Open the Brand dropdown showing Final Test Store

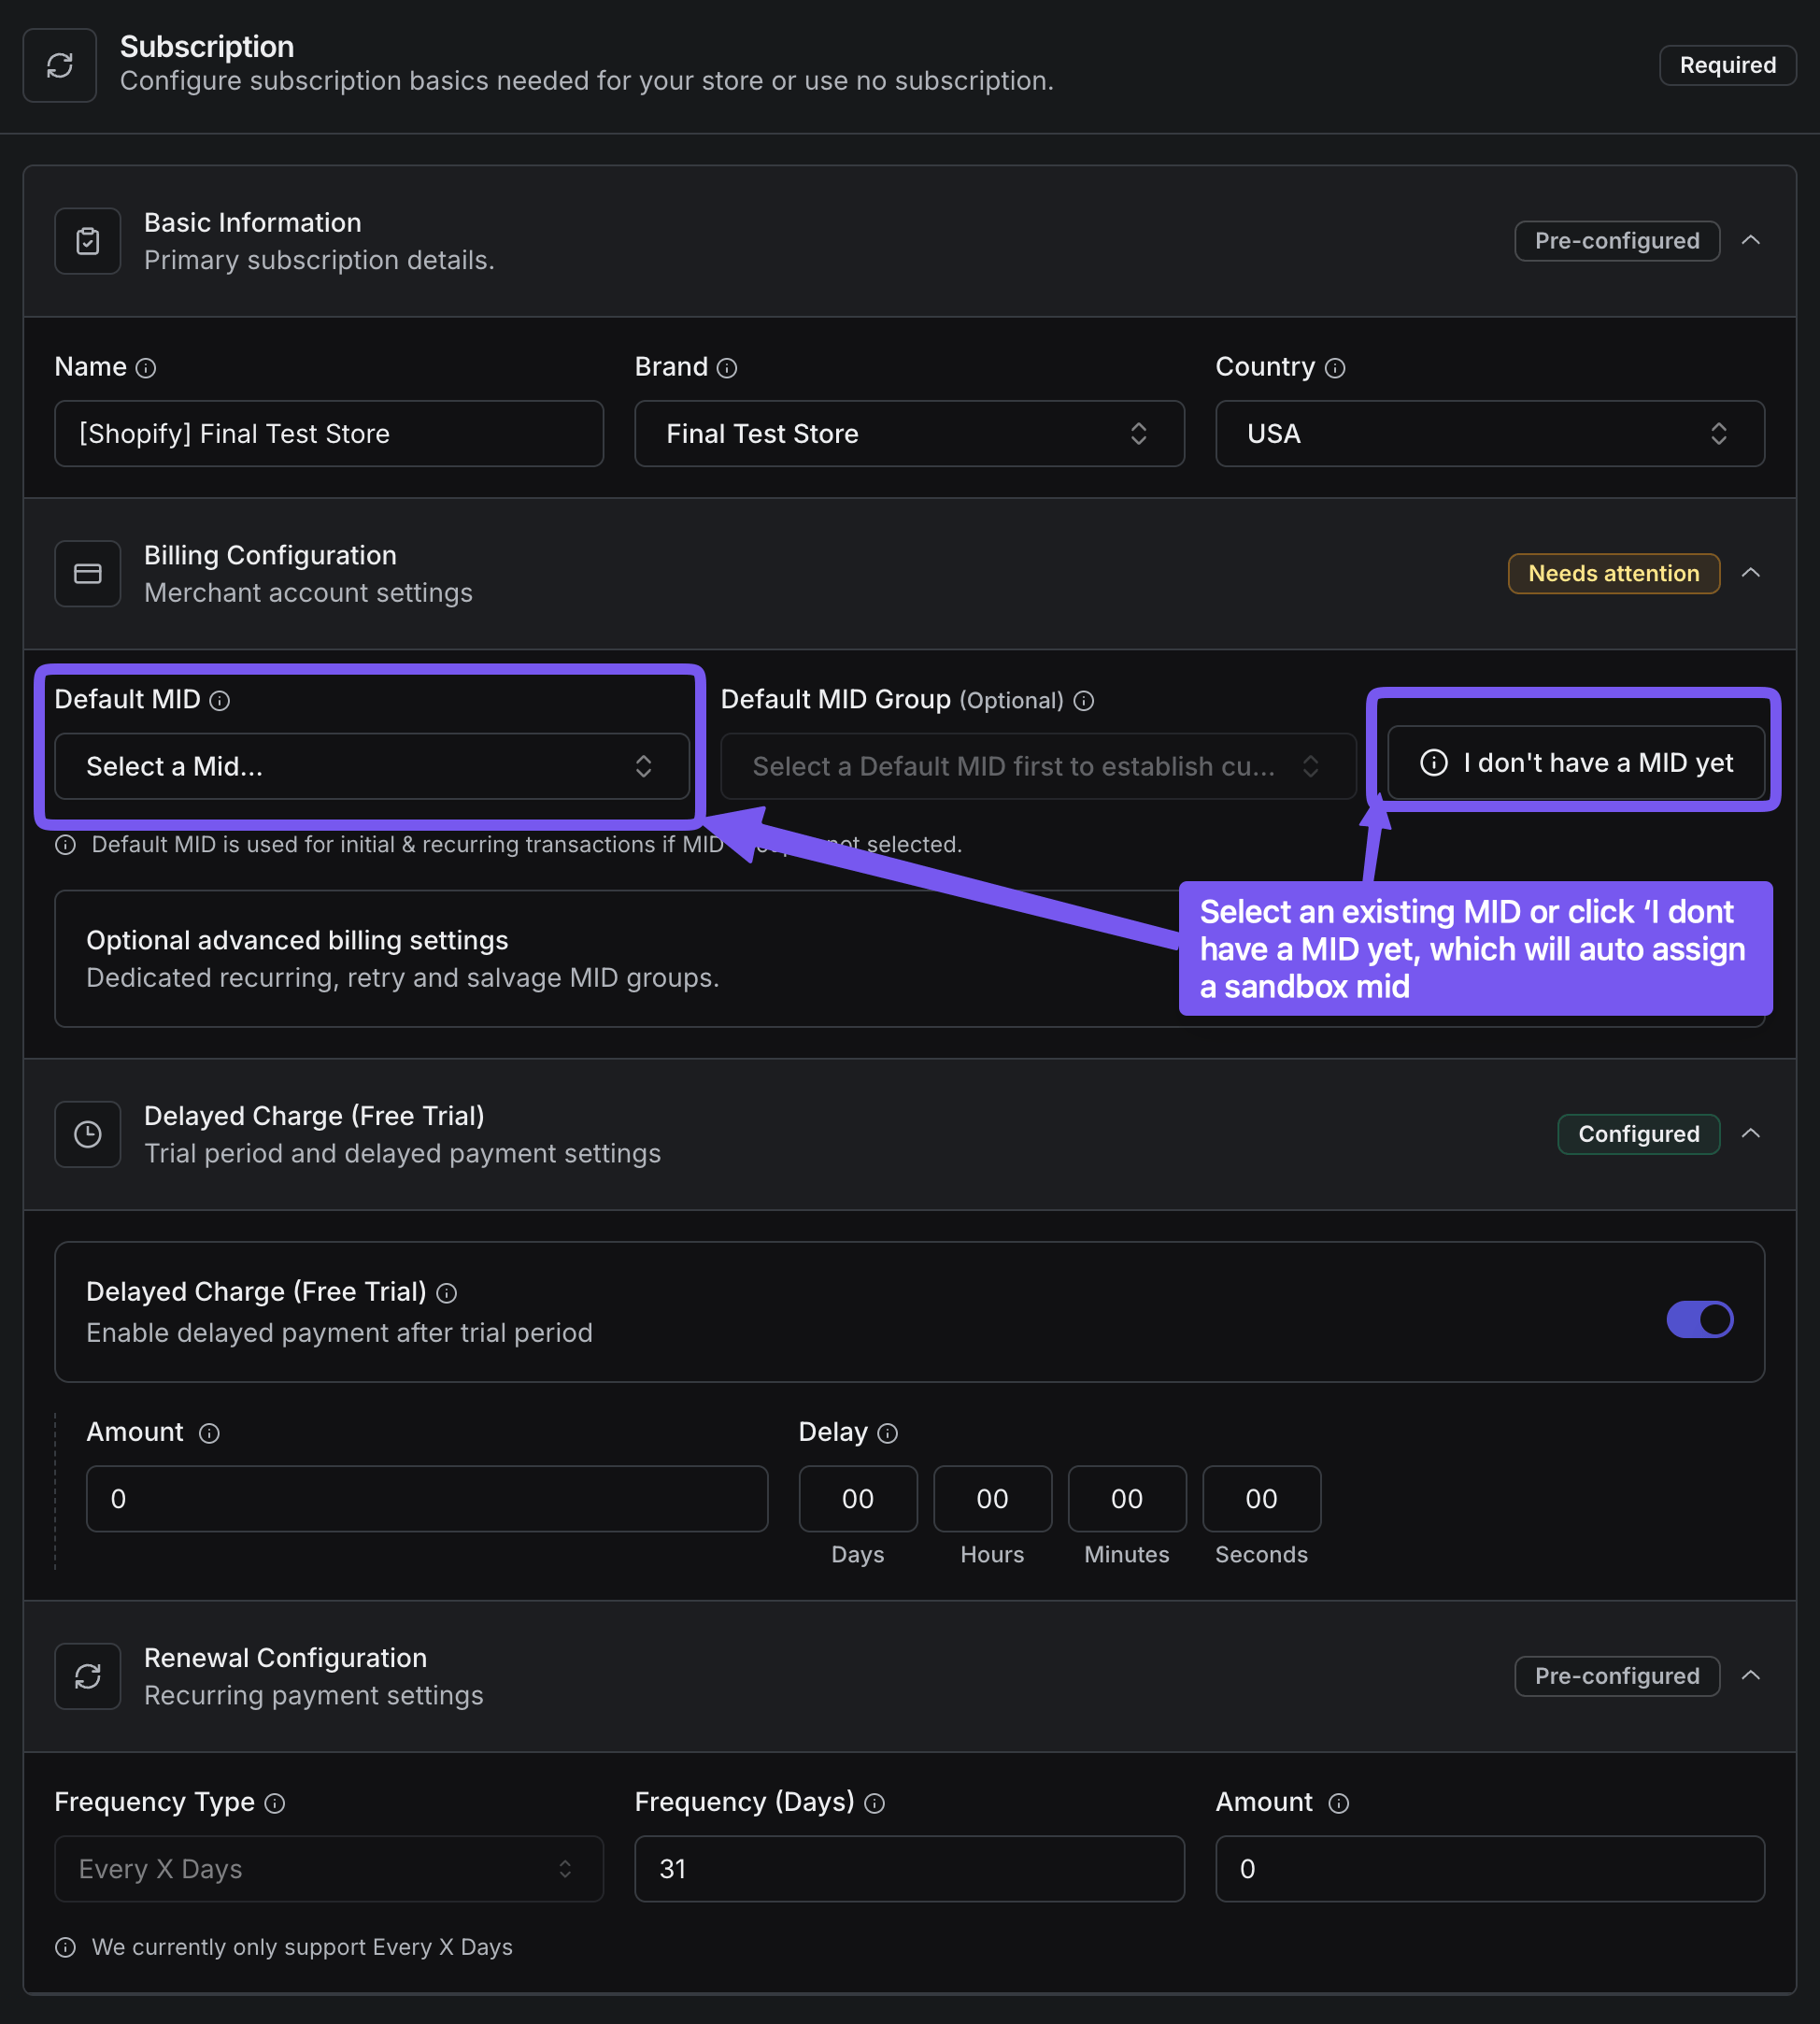tap(909, 434)
